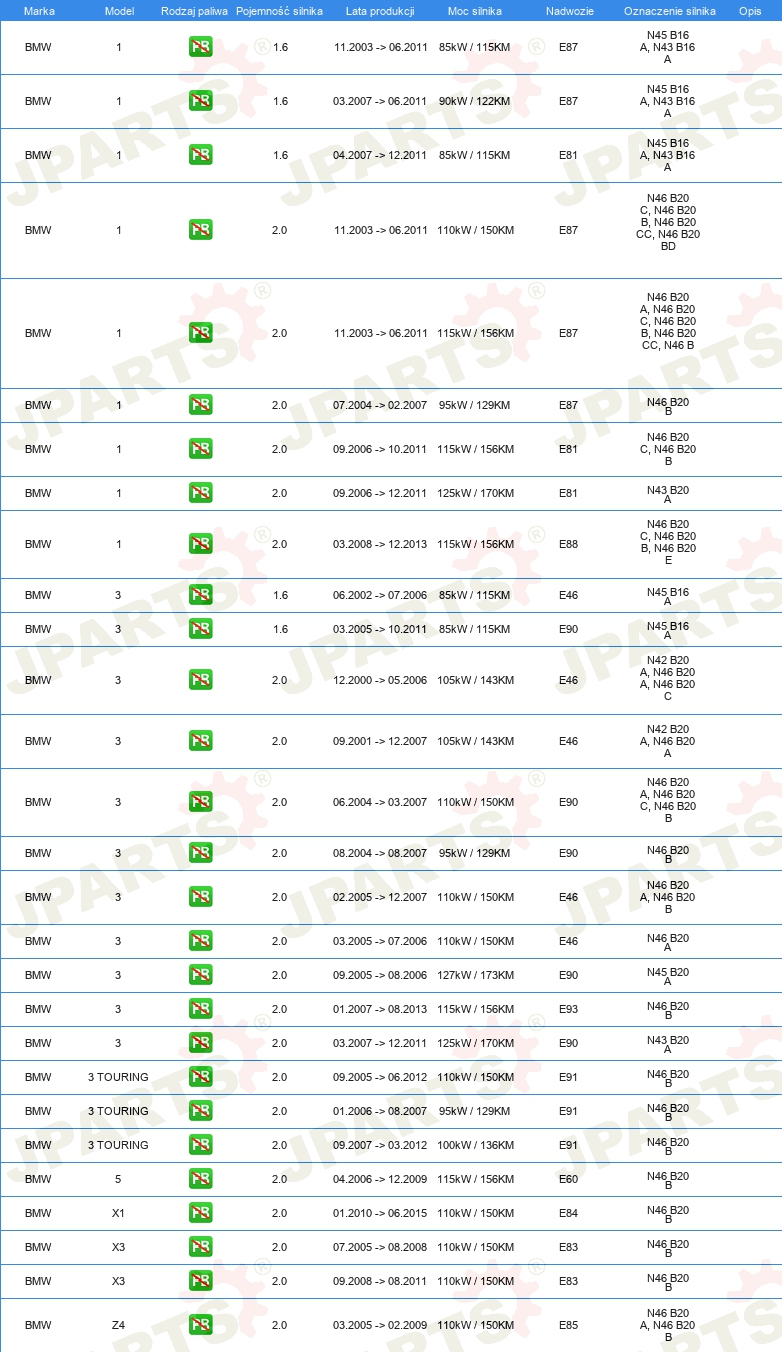Screen dimensions: 782x1352
Task: Select the 'Z4' model cell
Action: (118, 1325)
